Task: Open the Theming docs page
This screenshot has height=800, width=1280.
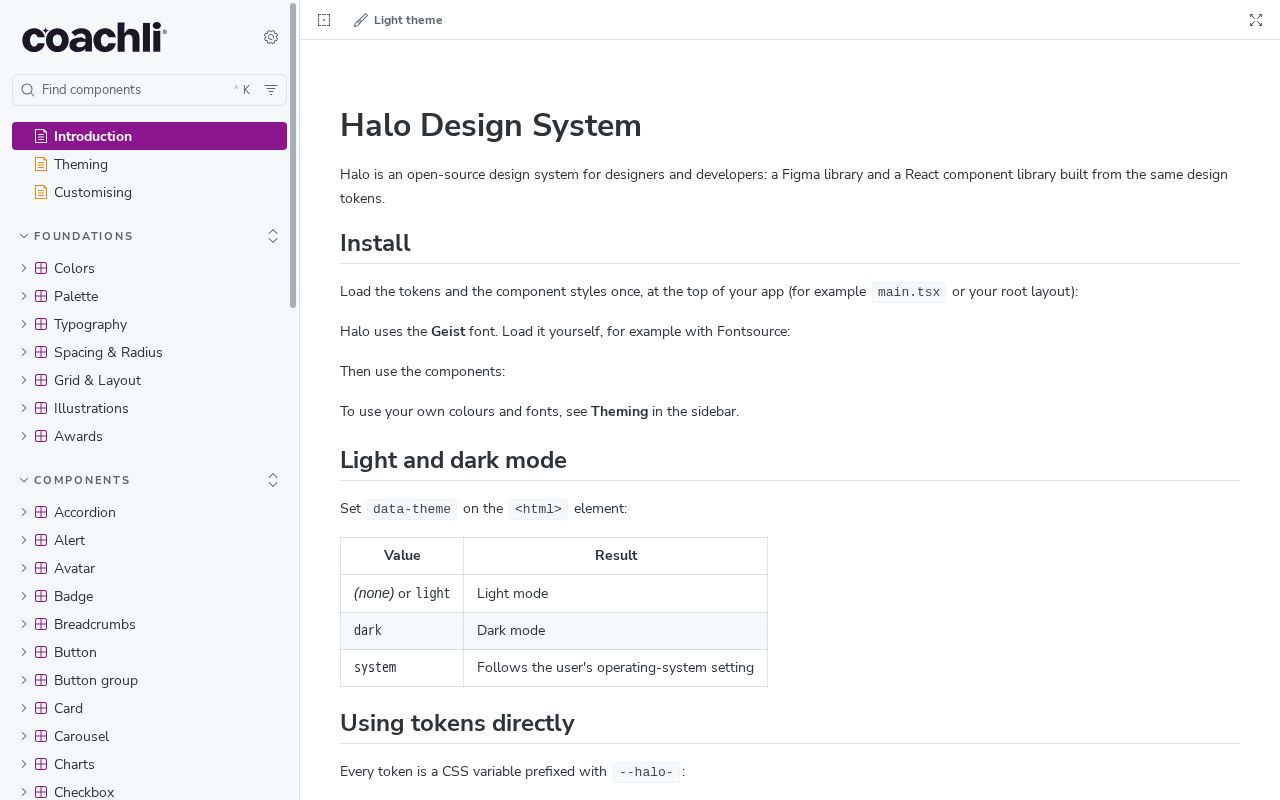Action: tap(149, 164)
